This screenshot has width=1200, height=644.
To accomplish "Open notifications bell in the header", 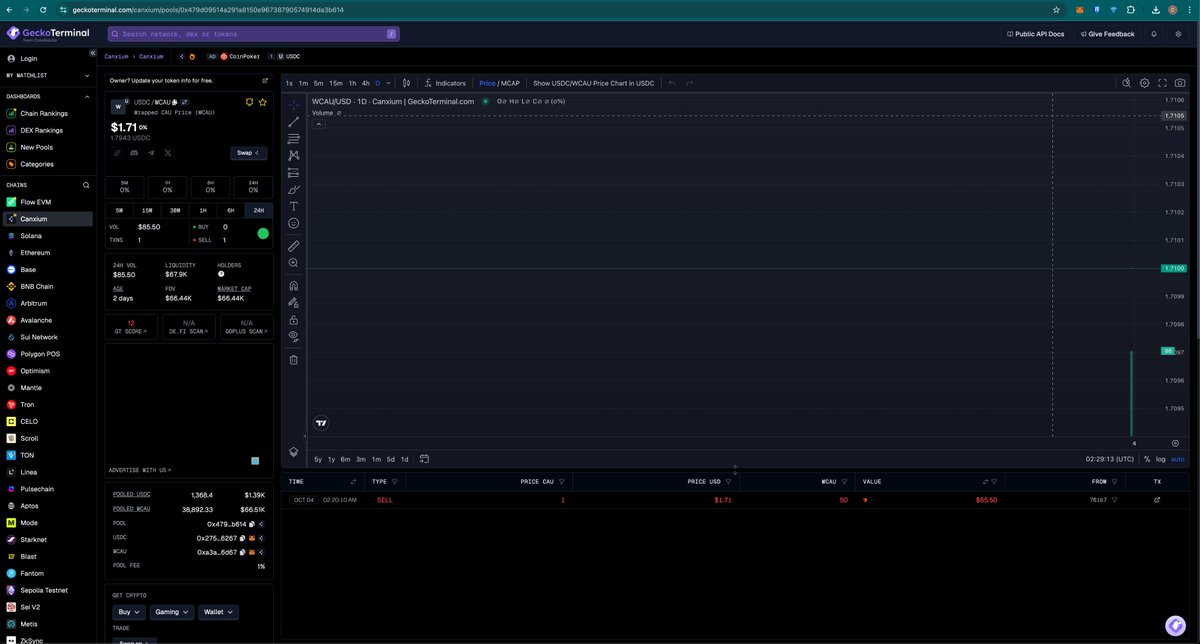I will click(1154, 34).
